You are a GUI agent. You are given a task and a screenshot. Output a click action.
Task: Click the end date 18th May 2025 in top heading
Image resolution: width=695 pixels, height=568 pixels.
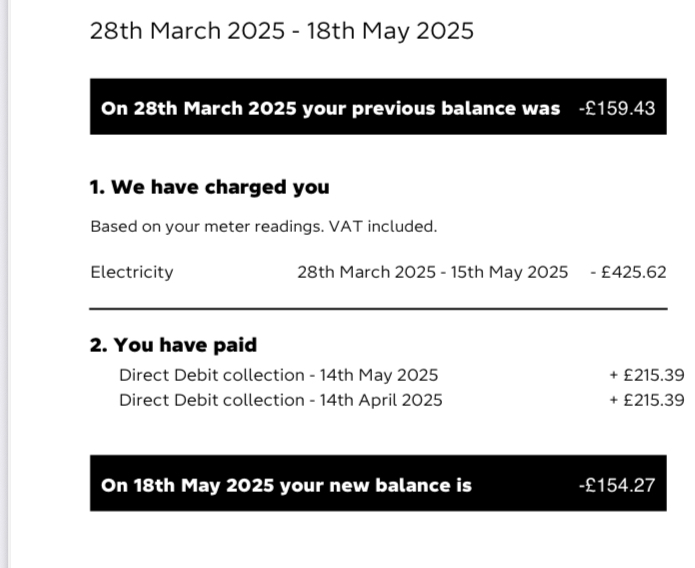pyautogui.click(x=390, y=31)
